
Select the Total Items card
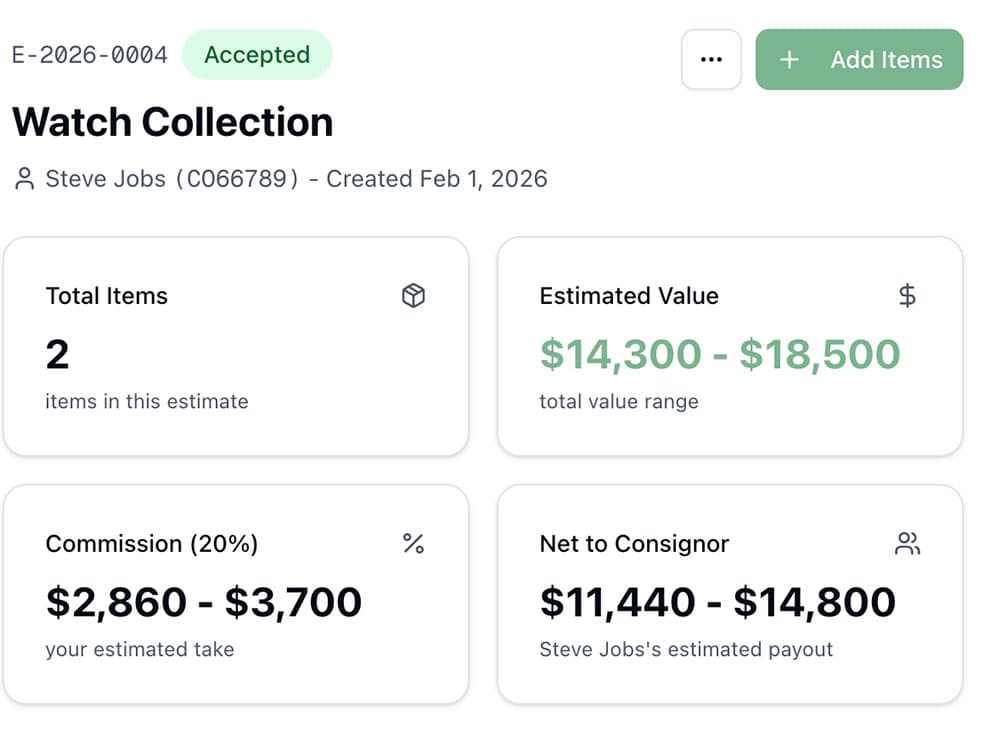pos(236,346)
